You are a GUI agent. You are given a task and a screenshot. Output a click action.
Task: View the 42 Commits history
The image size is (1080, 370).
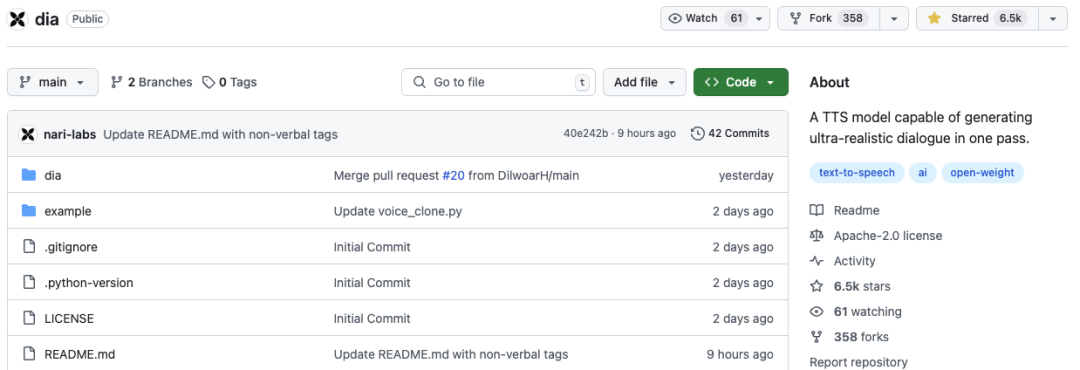[x=730, y=134]
